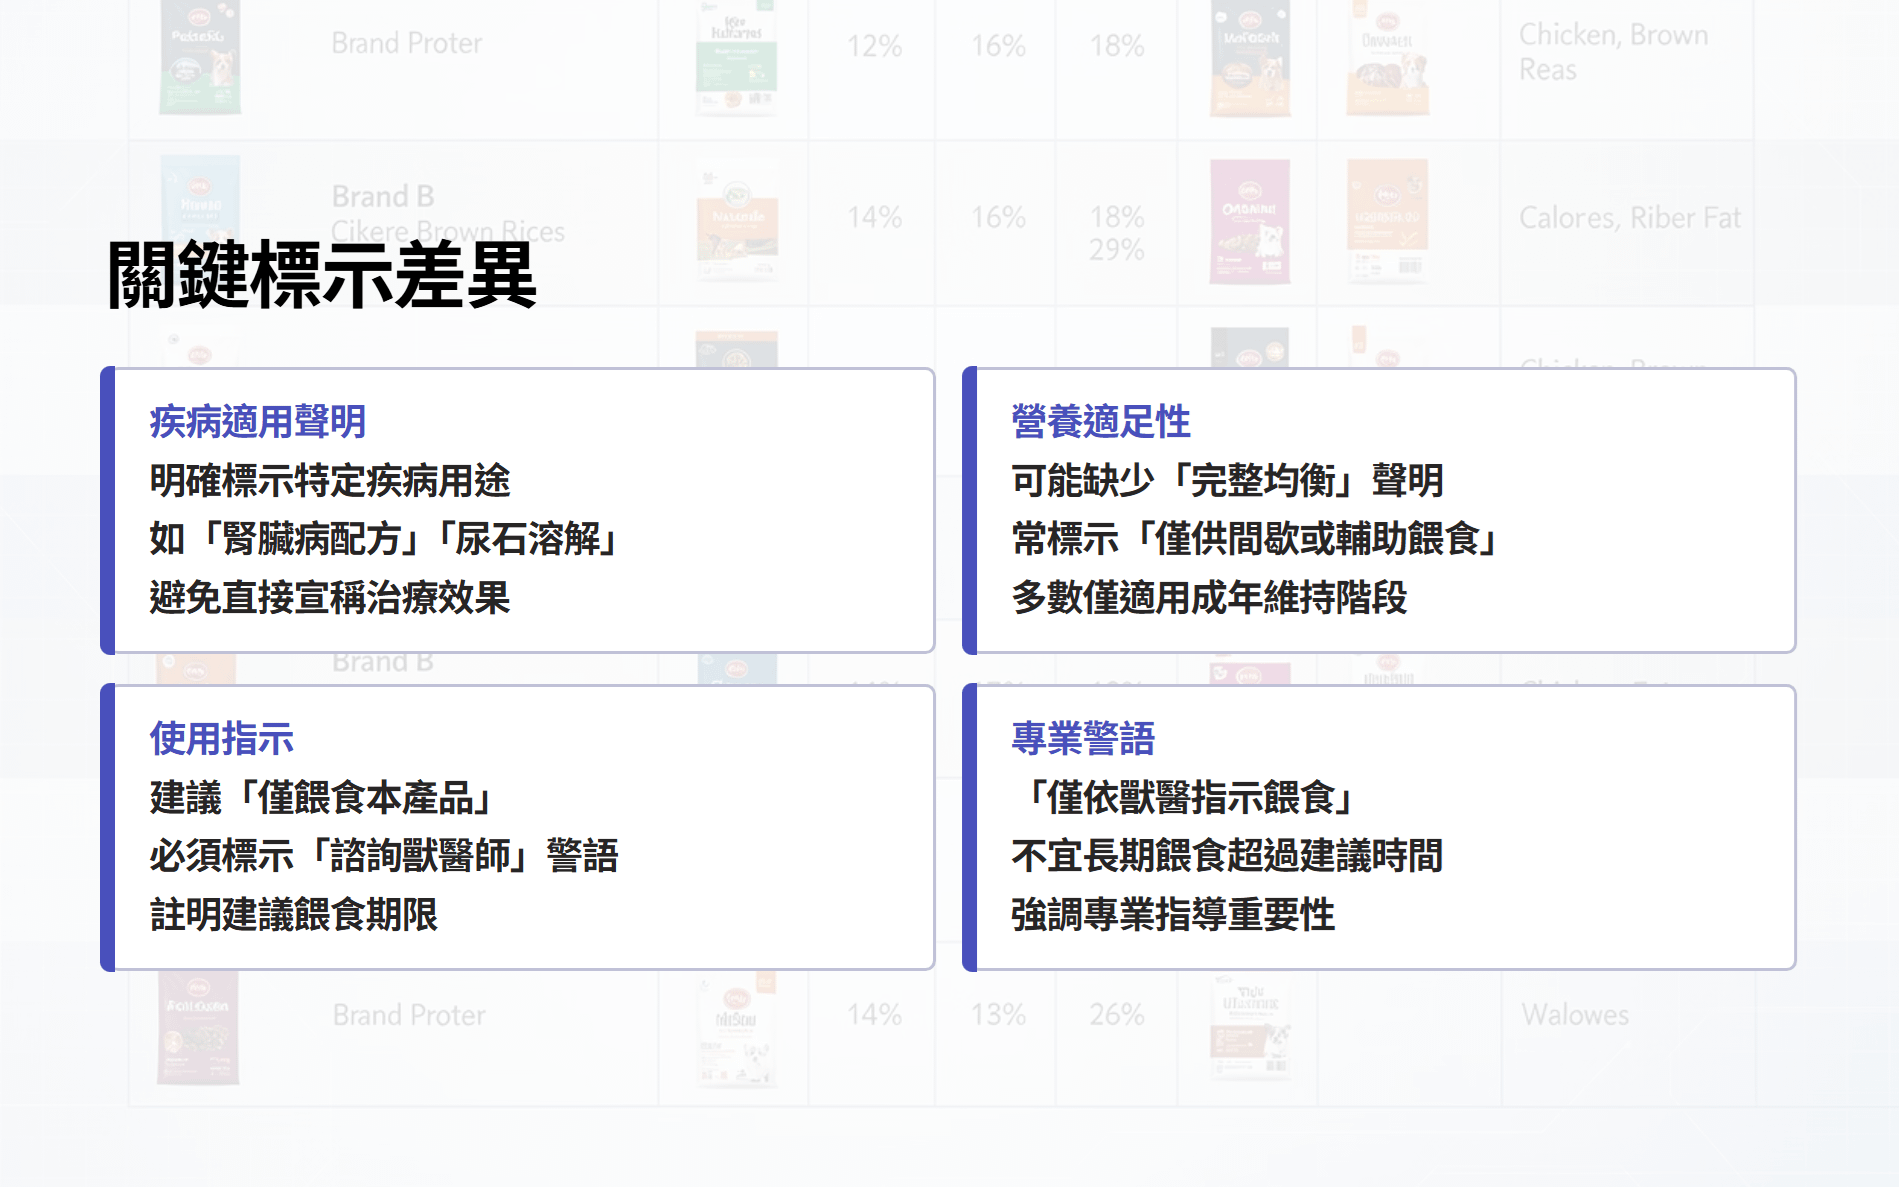Click the title 關鍵標示差異
Viewport: 1899px width, 1187px height.
point(322,276)
